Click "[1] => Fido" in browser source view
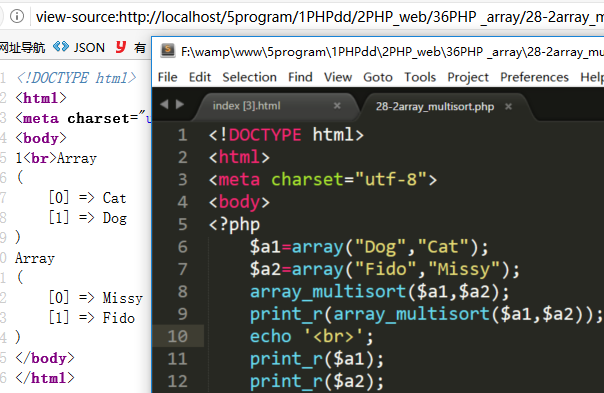Viewport: 604px width, 393px height. click(x=92, y=317)
